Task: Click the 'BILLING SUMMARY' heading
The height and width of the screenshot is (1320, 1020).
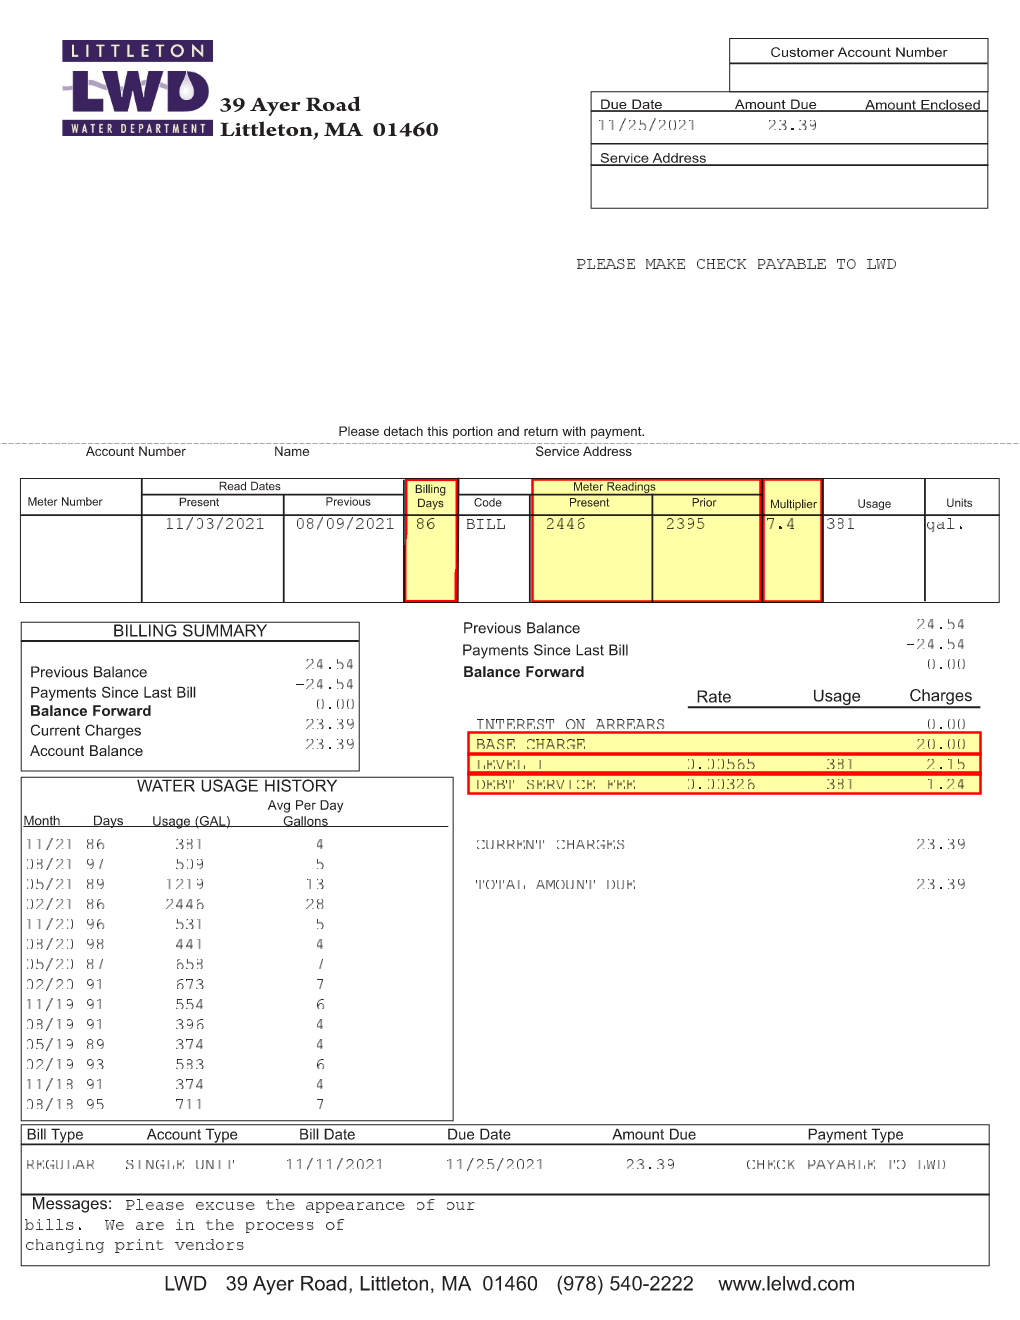Action: (190, 631)
